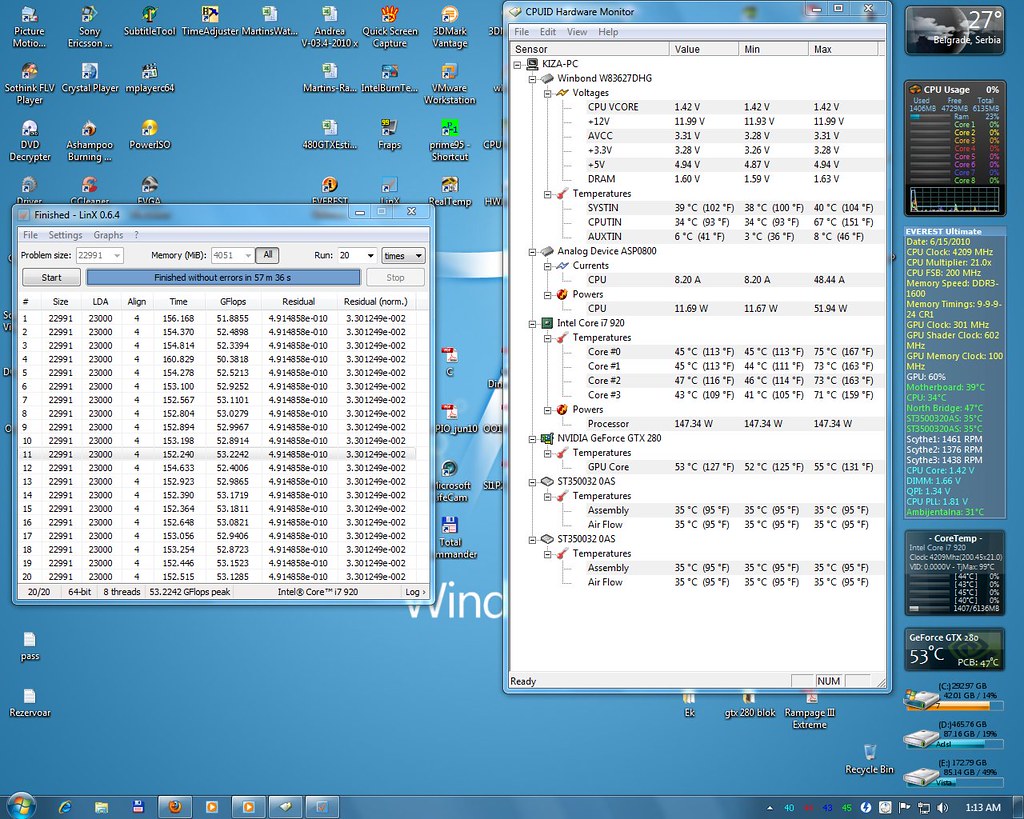The width and height of the screenshot is (1024, 819).
Task: Select the 3DMark Vantage desktop icon
Action: (449, 27)
